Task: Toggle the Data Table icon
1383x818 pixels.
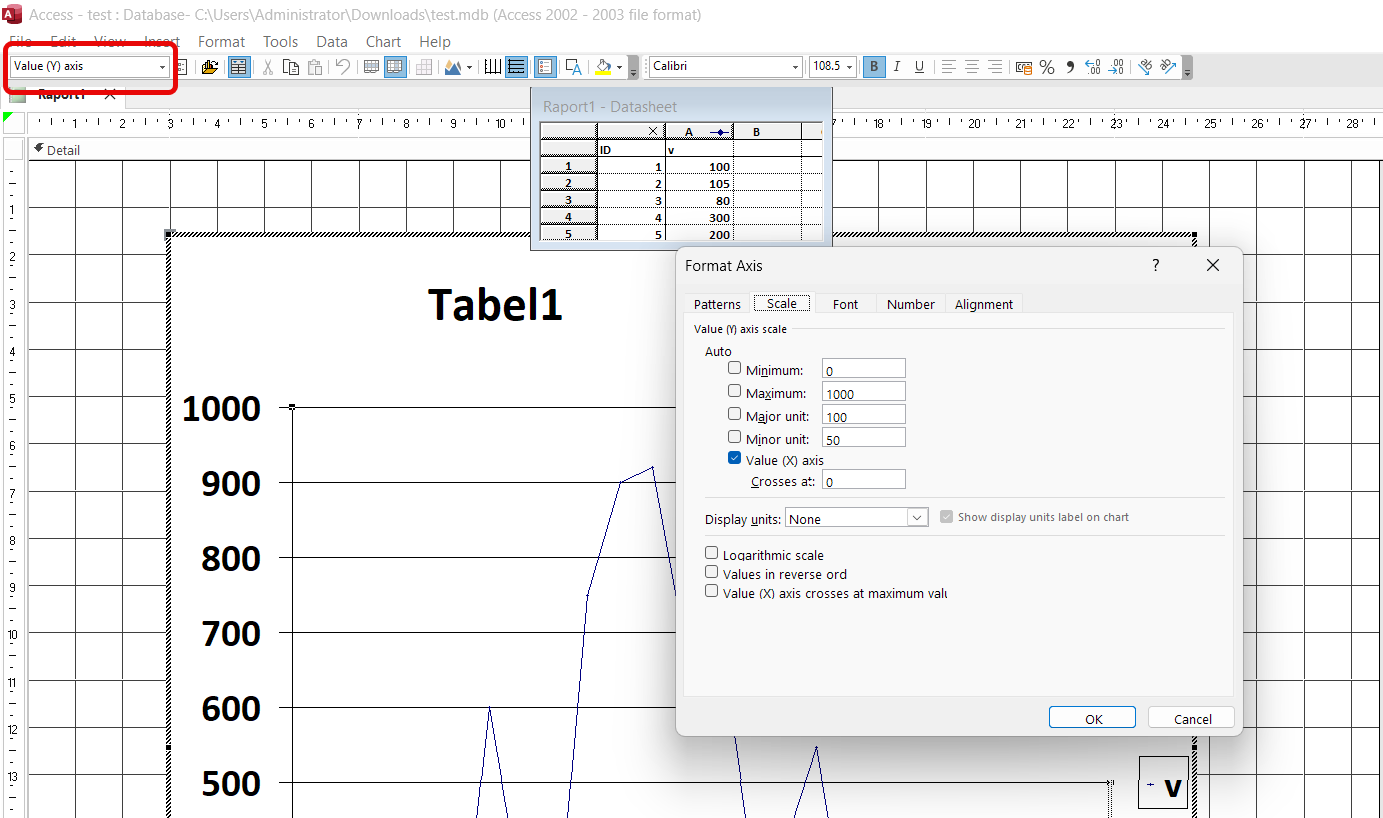Action: pos(424,67)
